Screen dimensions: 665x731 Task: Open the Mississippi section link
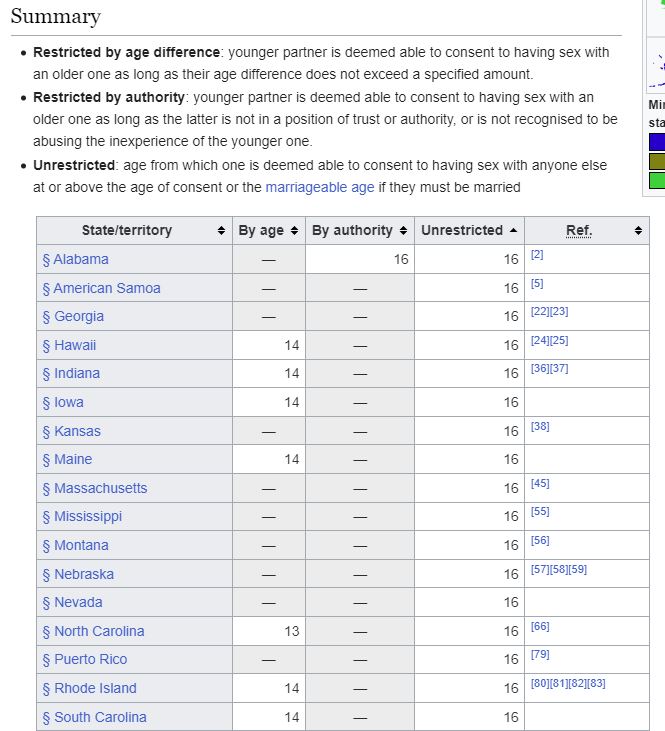pos(82,517)
